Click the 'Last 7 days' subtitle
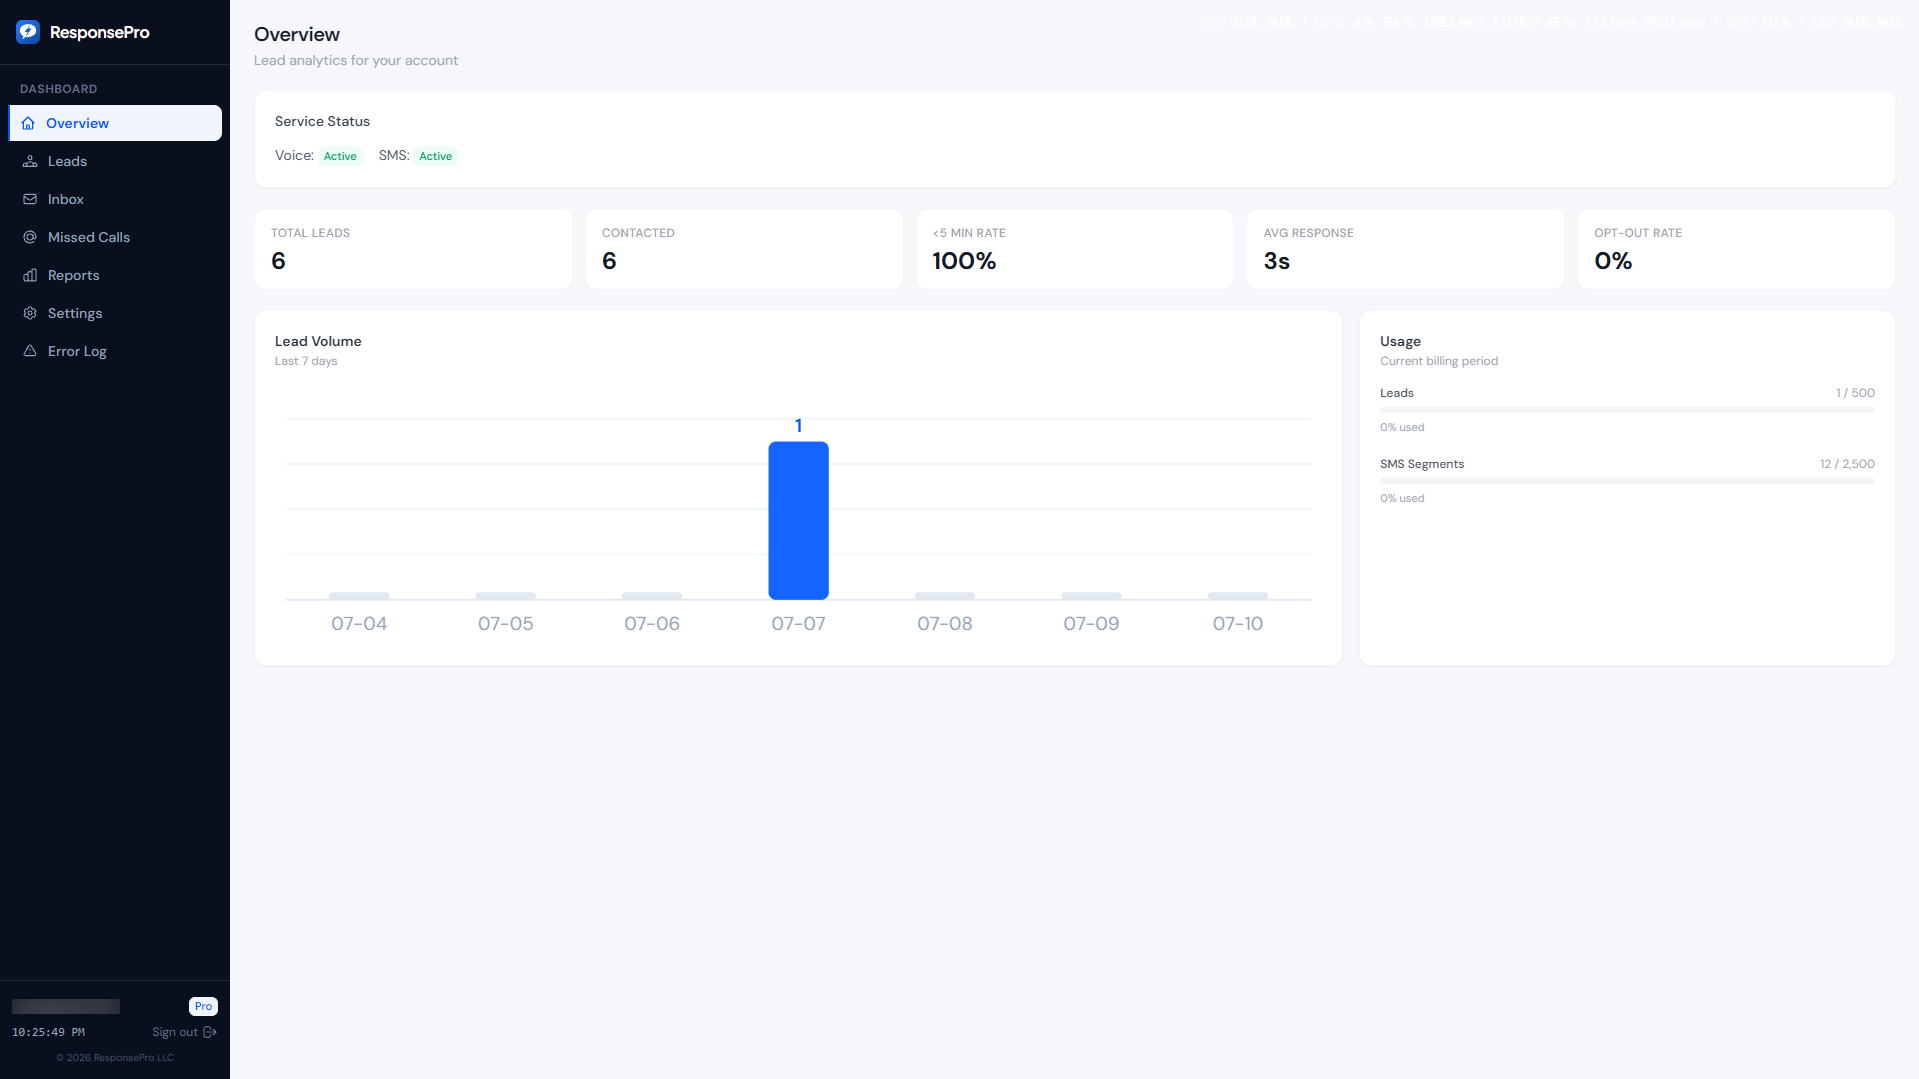This screenshot has width=1919, height=1079. (x=306, y=361)
